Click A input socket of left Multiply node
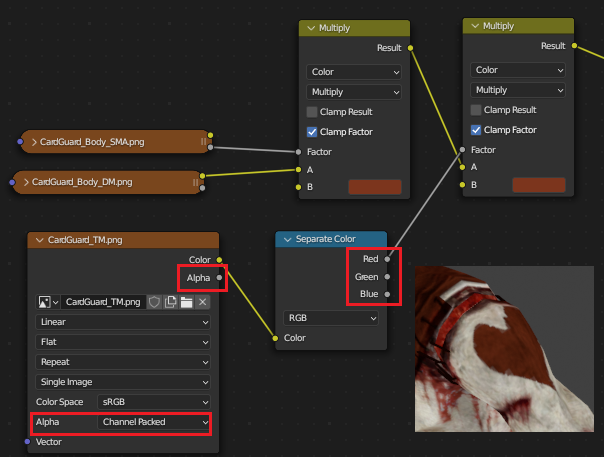The height and width of the screenshot is (457, 604). coord(299,170)
